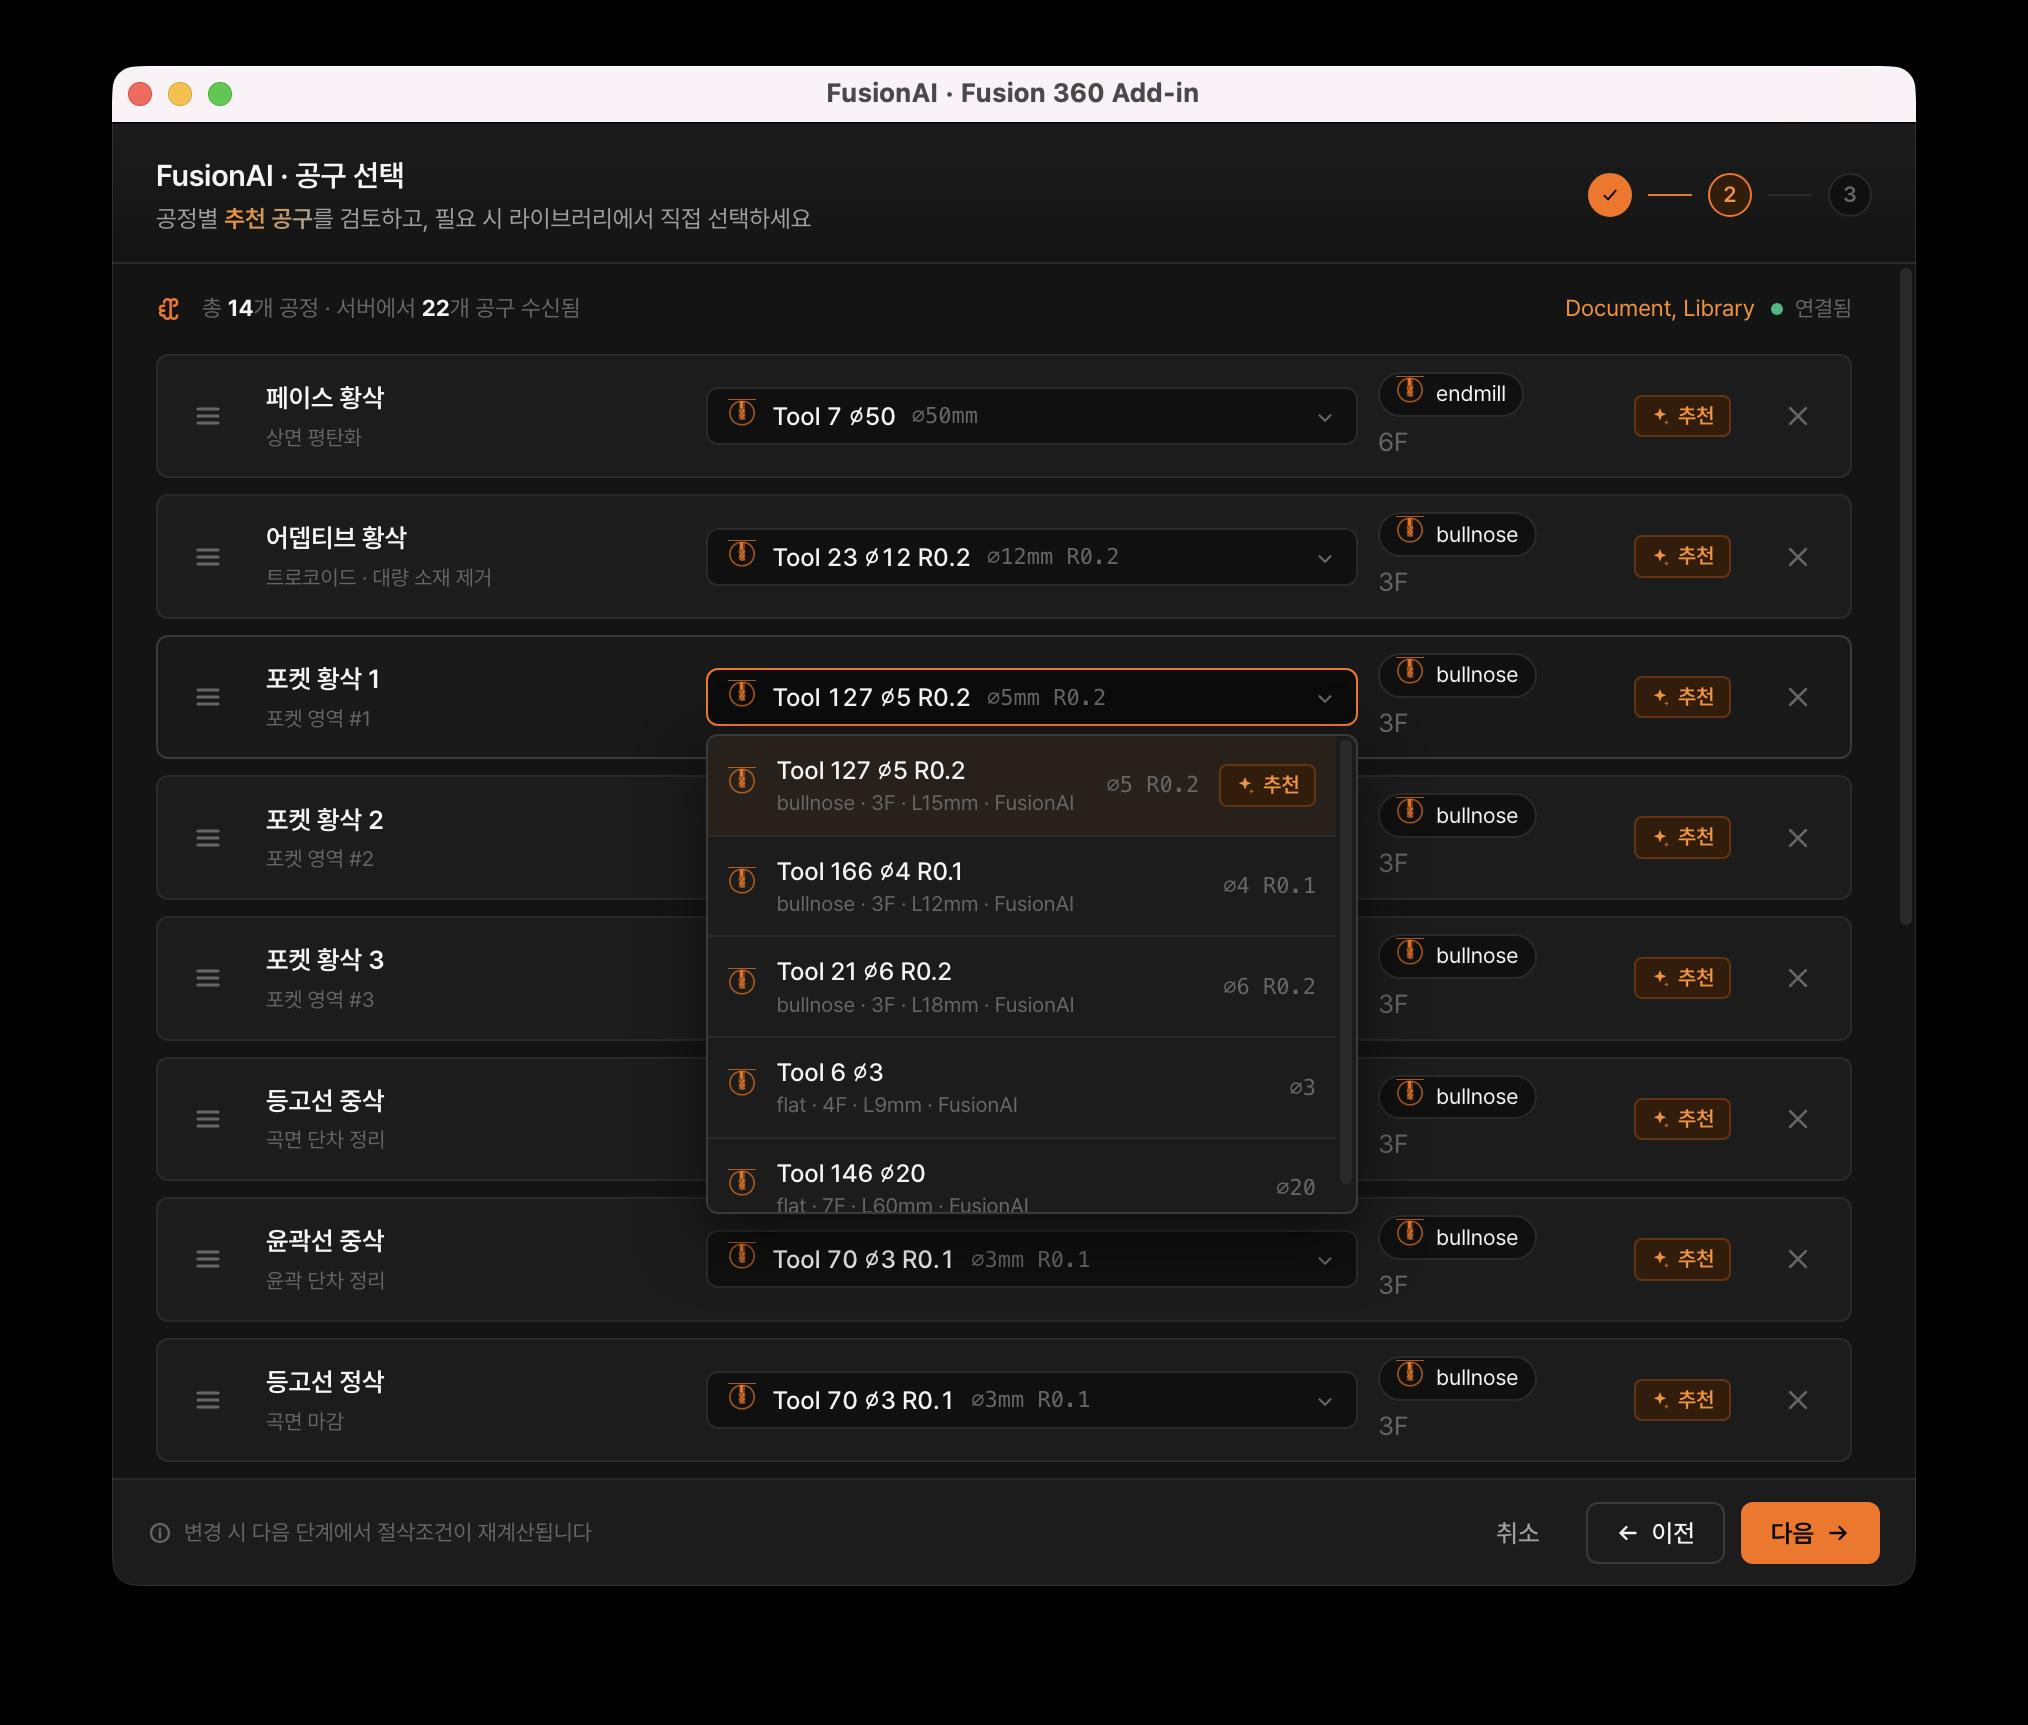The width and height of the screenshot is (2028, 1725).
Task: Open the Tool 7 ⌀50 tool dropdown
Action: click(x=1031, y=416)
